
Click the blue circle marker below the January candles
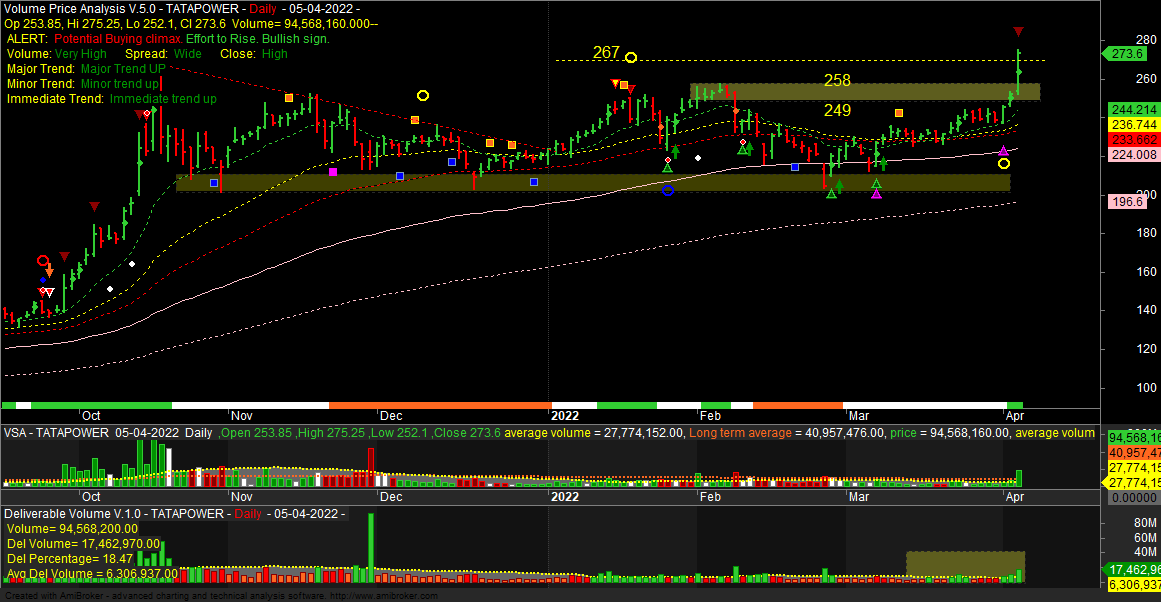668,190
